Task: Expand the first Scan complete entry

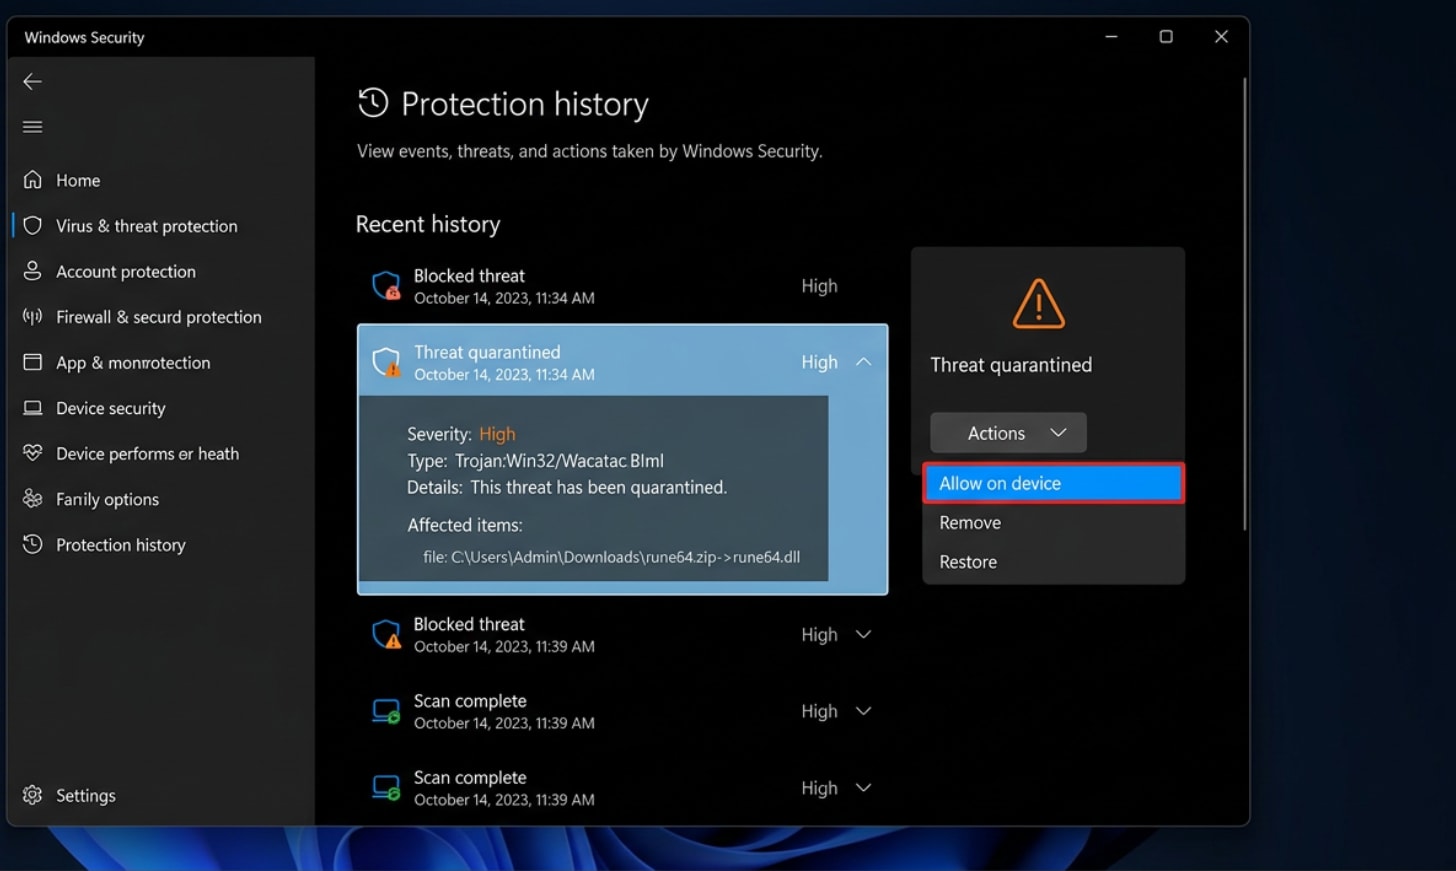Action: click(x=864, y=711)
